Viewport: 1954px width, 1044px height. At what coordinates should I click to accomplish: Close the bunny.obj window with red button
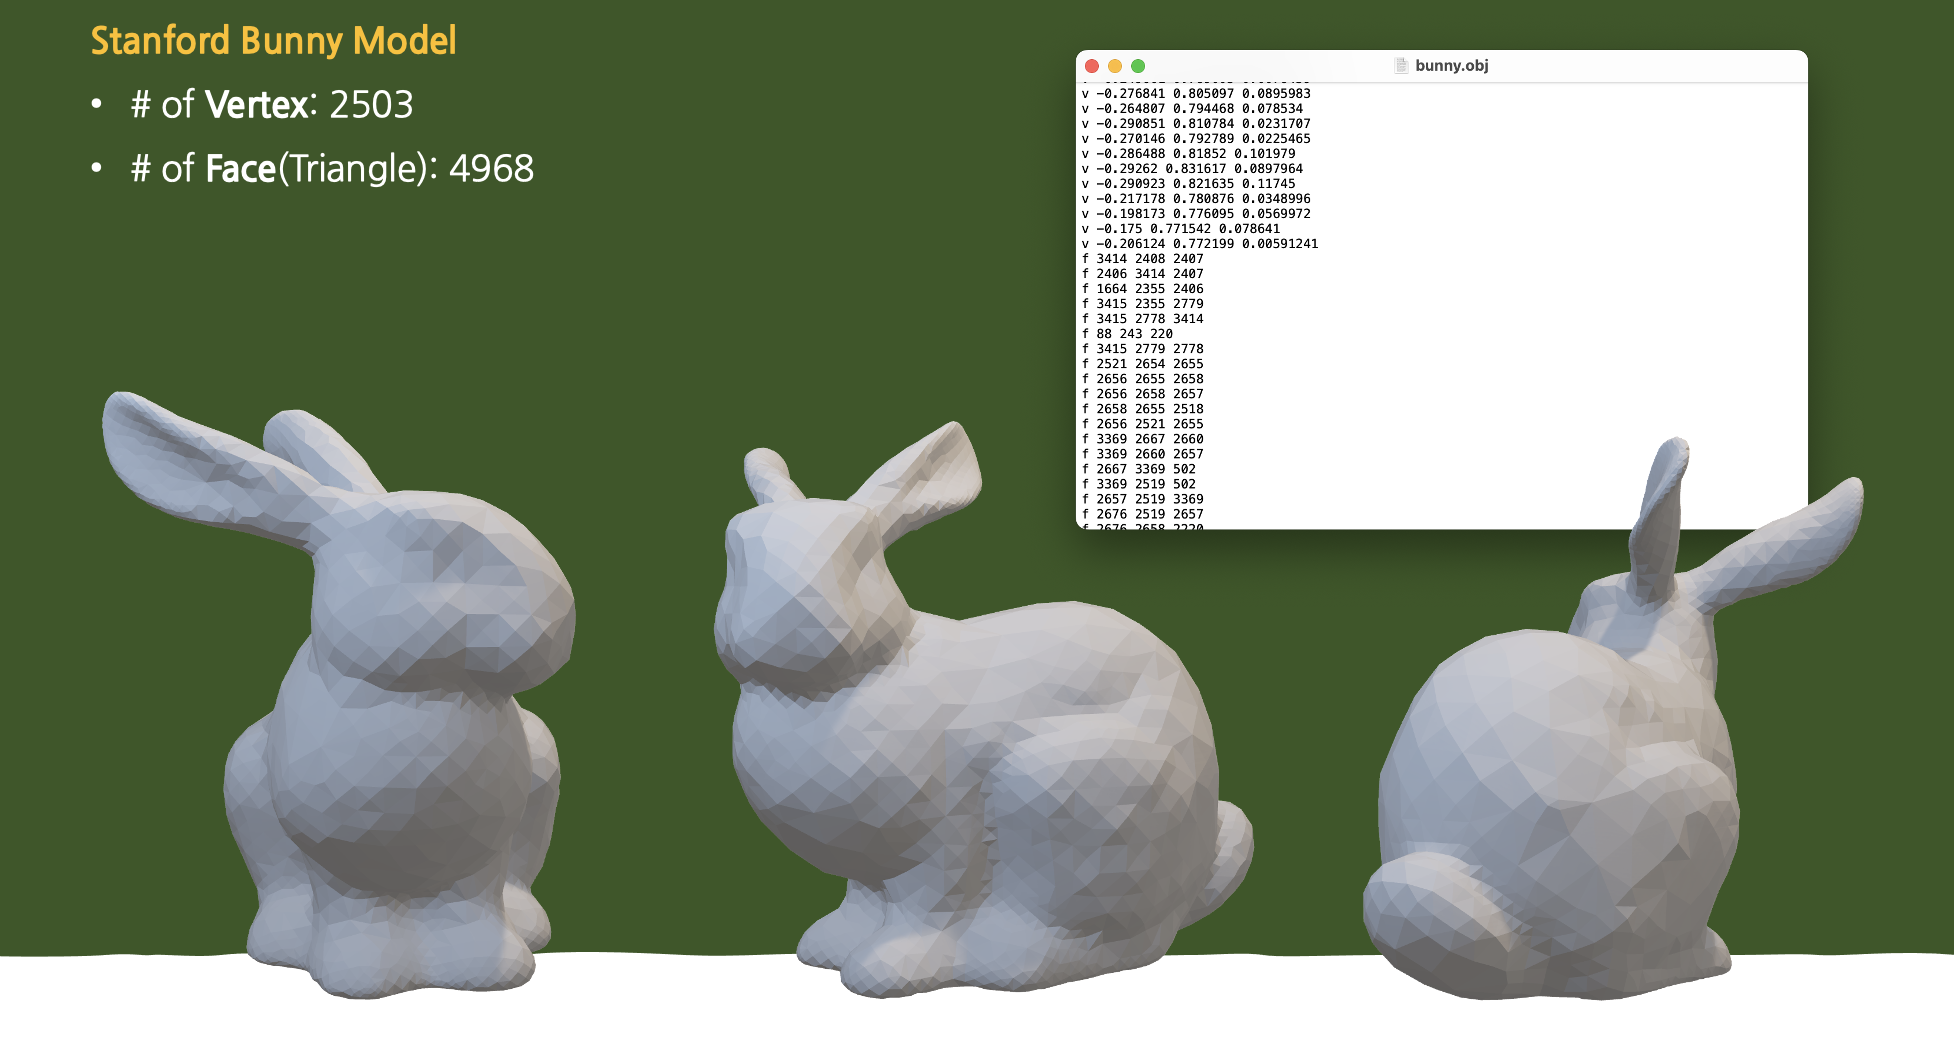pos(1092,66)
